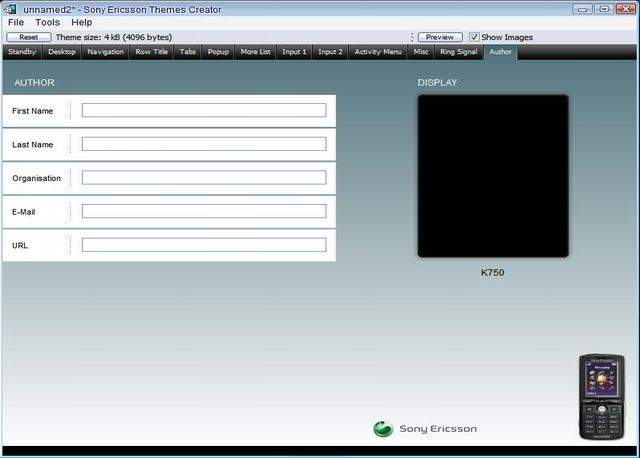Click the Reset button

[29, 37]
